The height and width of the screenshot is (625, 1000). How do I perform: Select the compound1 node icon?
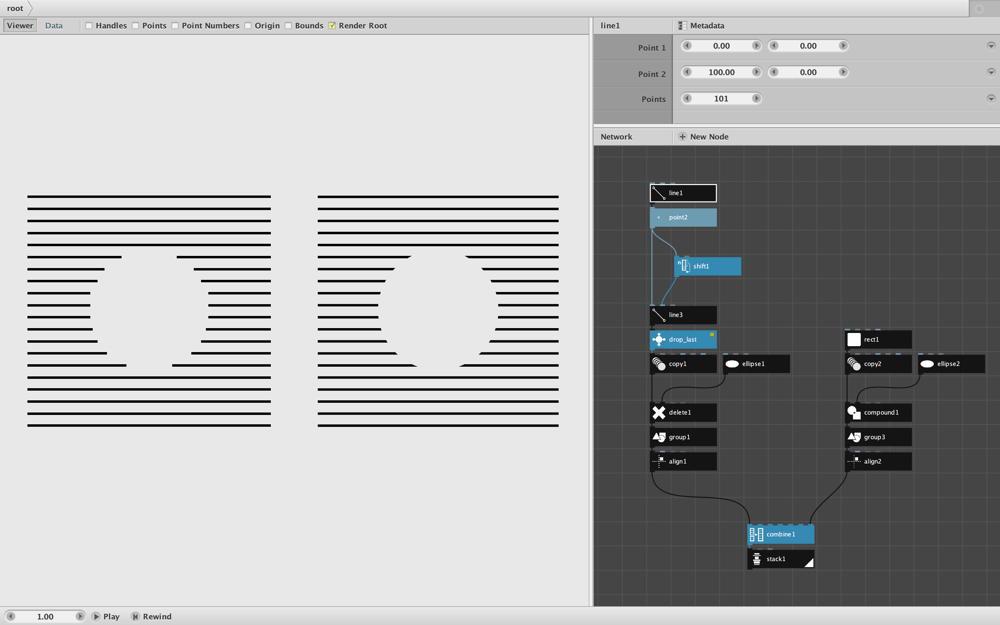coord(854,413)
